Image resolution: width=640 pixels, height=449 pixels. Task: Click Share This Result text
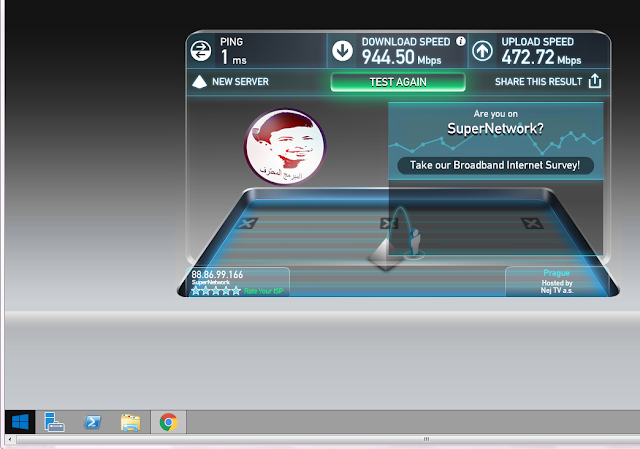point(538,82)
